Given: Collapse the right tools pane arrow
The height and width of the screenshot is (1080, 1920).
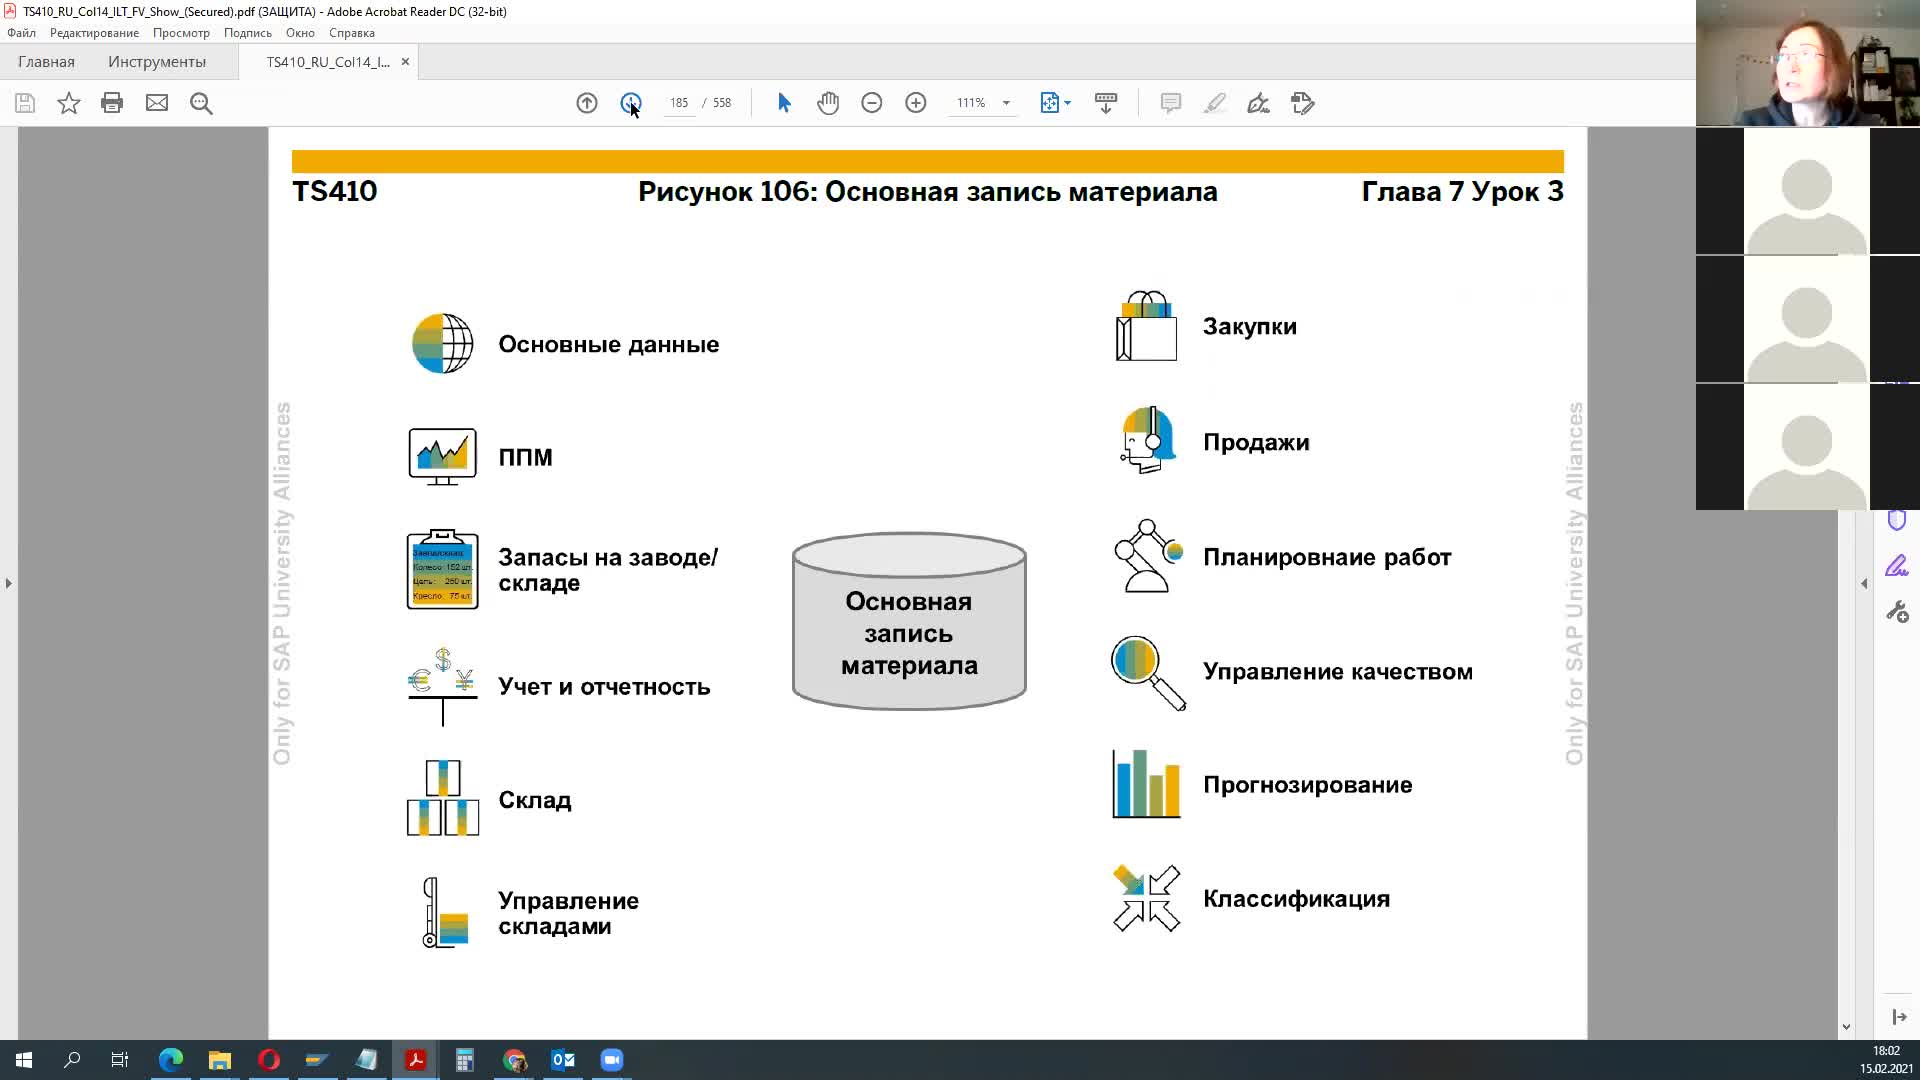Looking at the screenshot, I should [1864, 583].
